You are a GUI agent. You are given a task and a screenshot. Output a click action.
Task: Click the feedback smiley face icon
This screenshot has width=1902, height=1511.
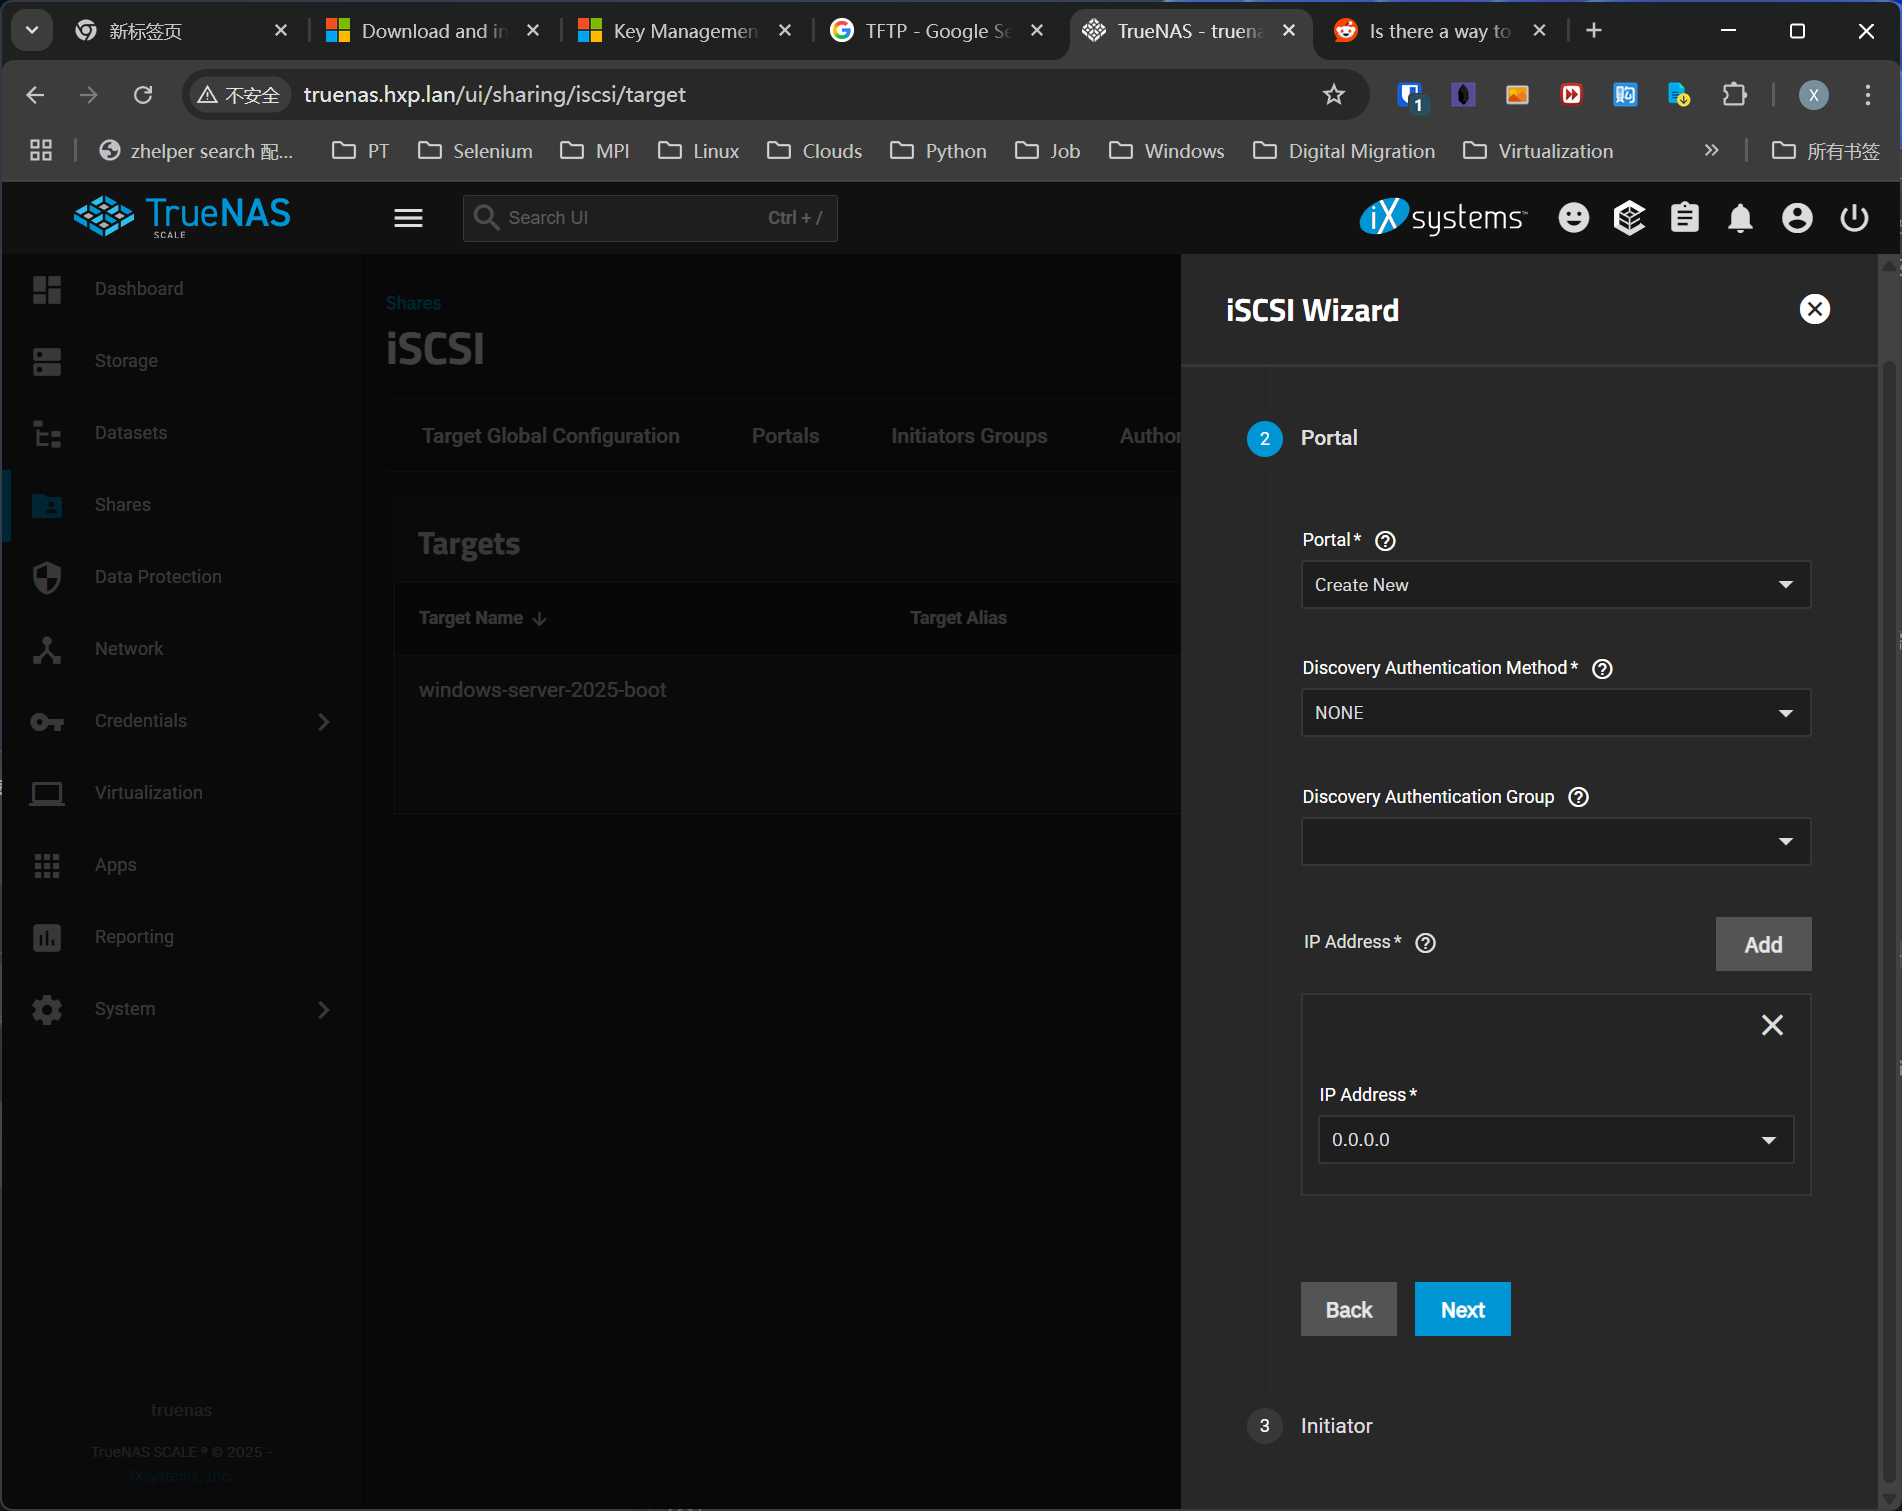(1573, 218)
